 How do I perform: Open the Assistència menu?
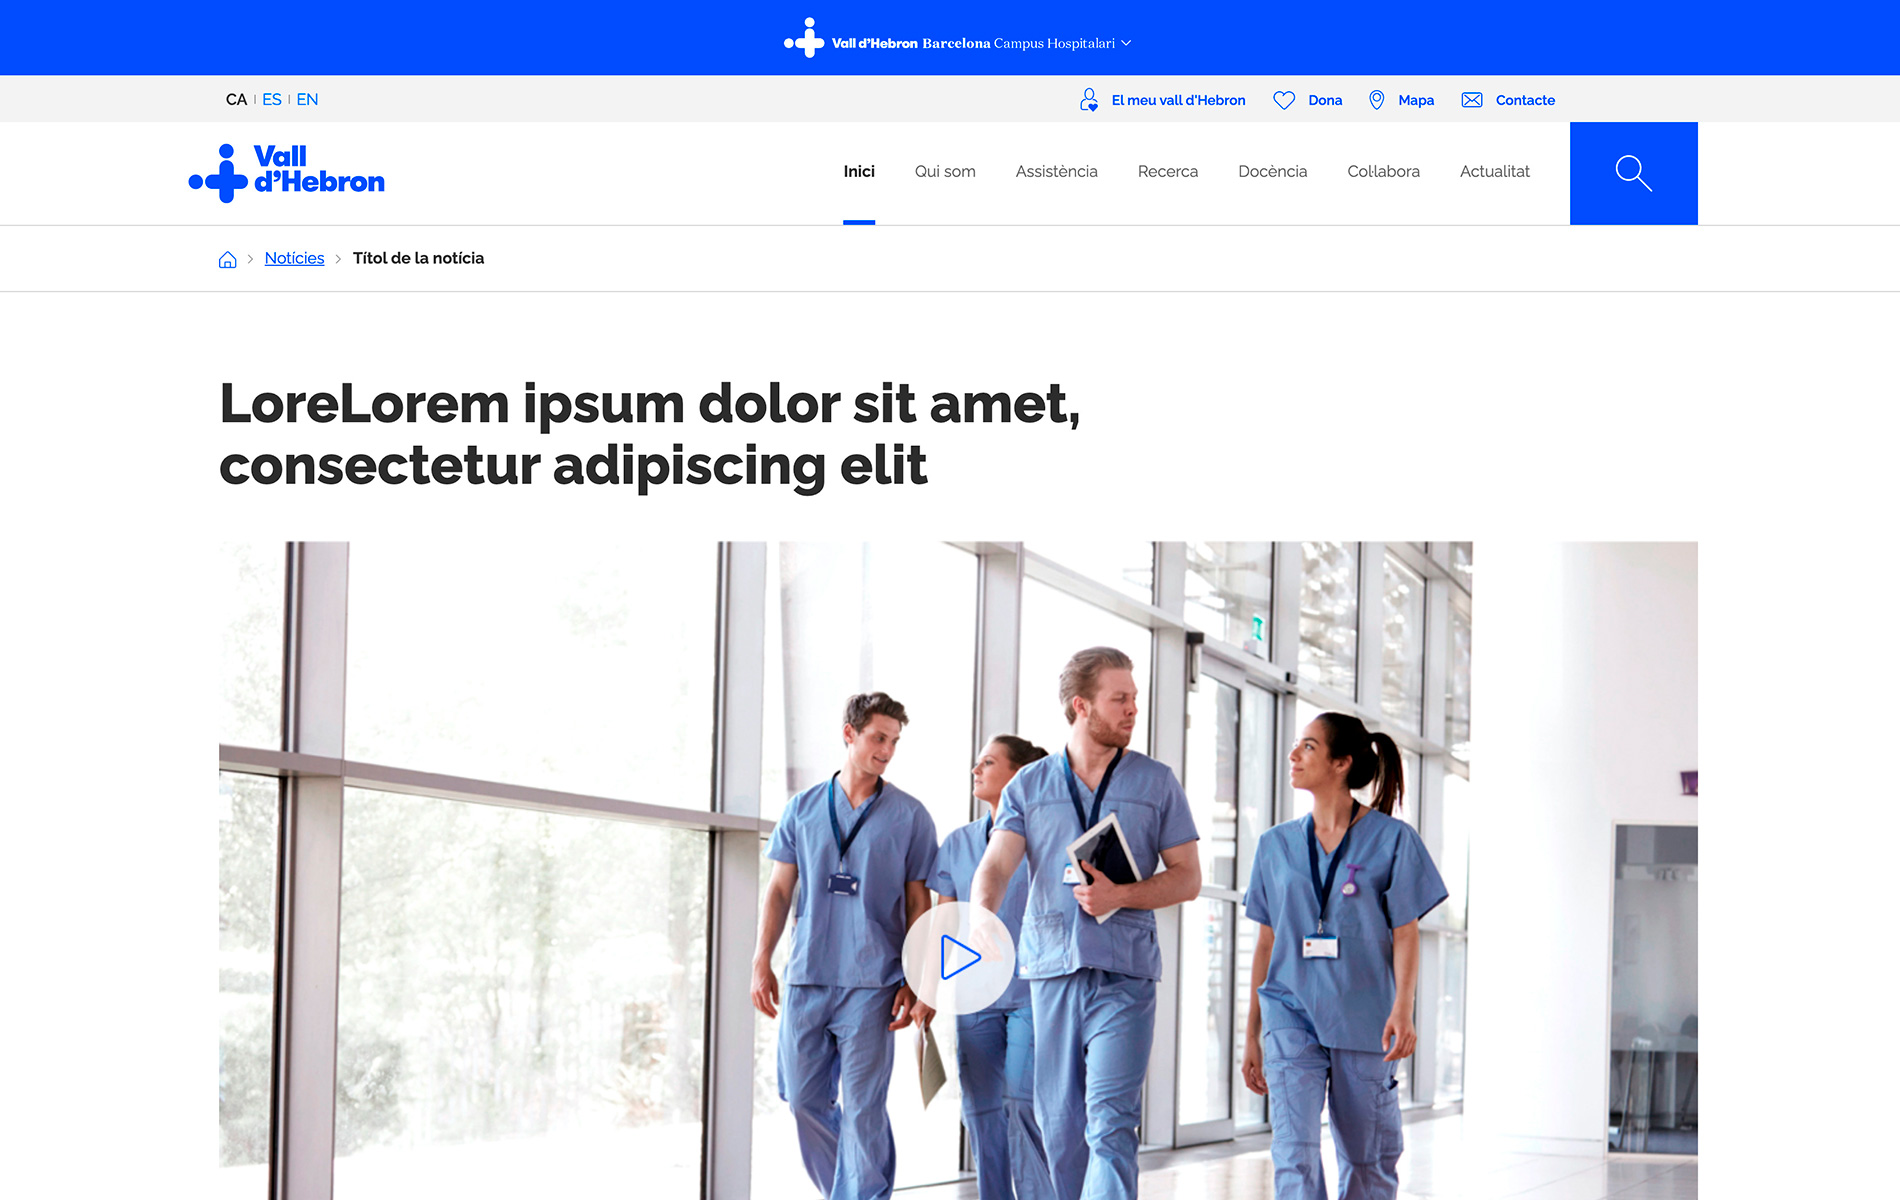tap(1056, 172)
